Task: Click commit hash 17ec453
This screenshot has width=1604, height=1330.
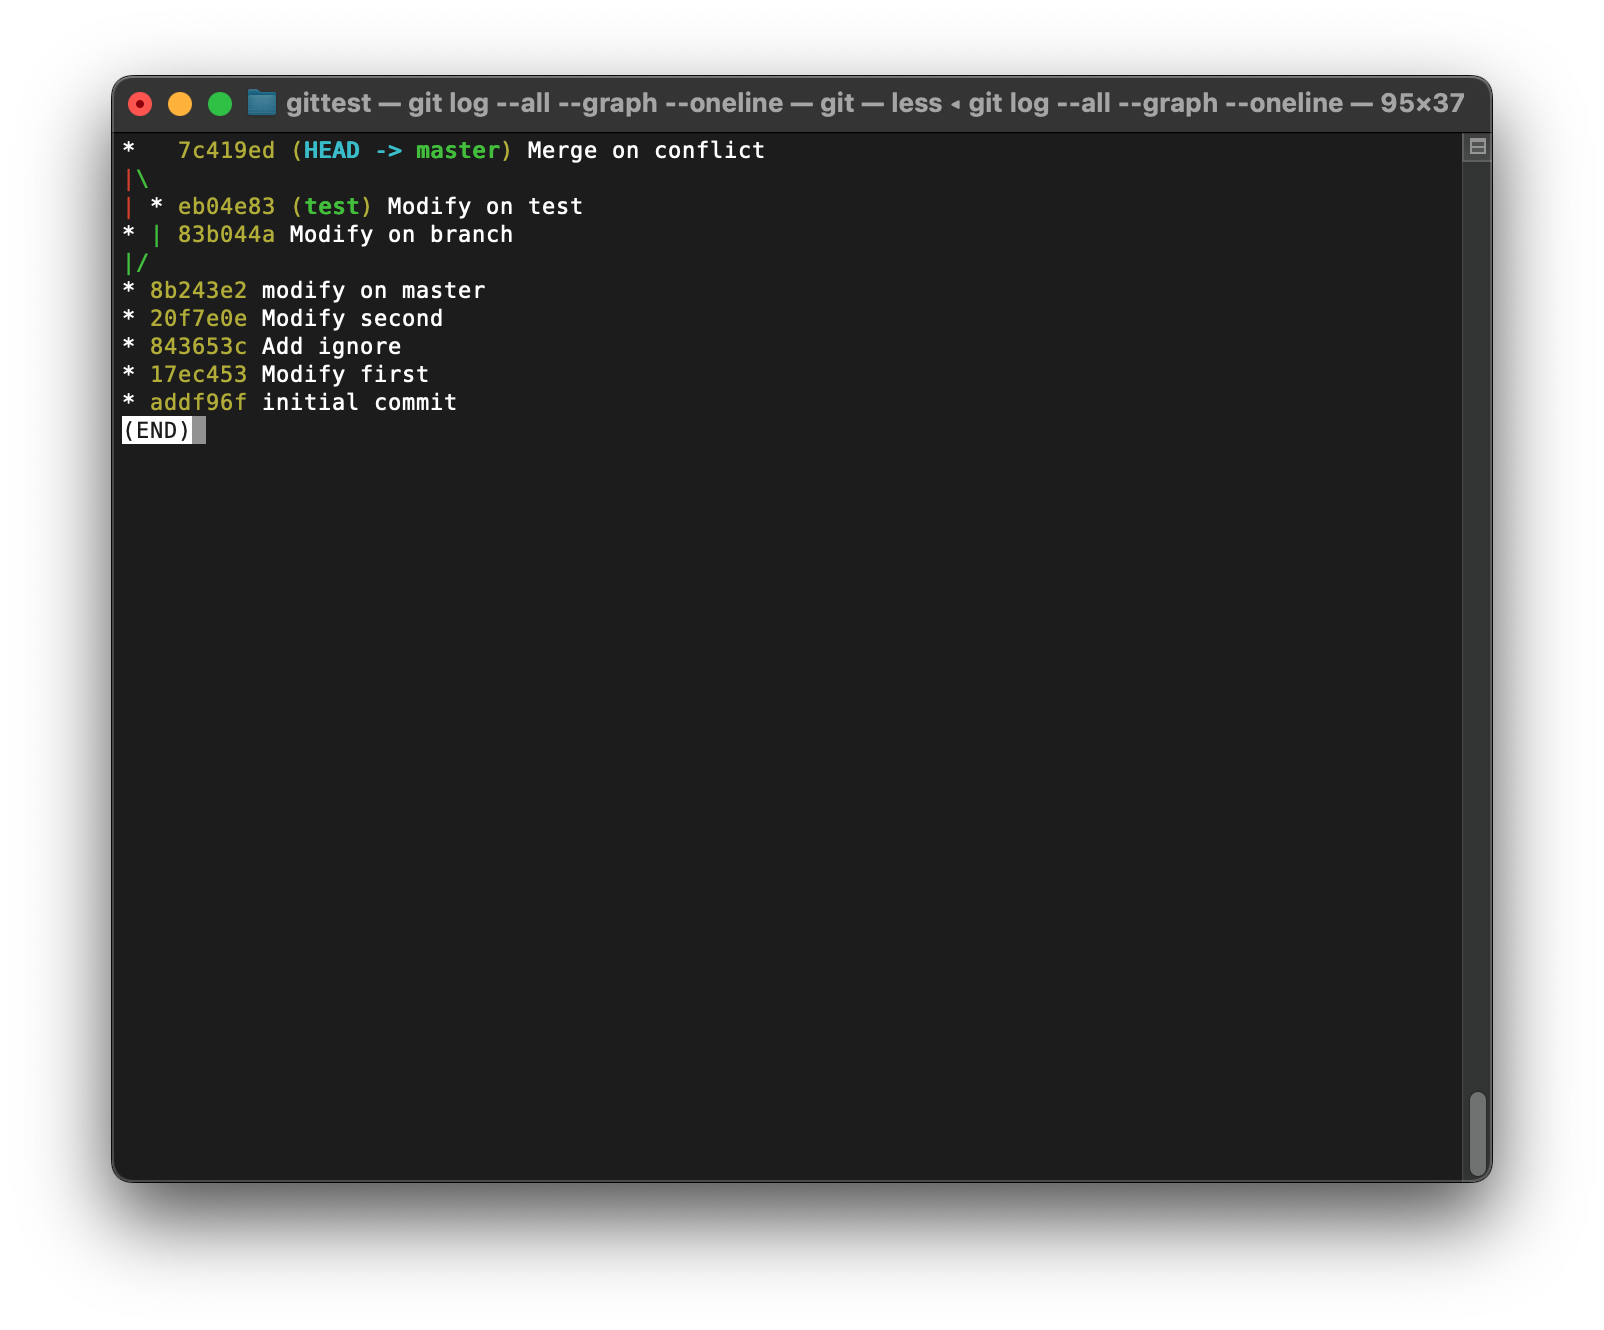Action: [198, 374]
